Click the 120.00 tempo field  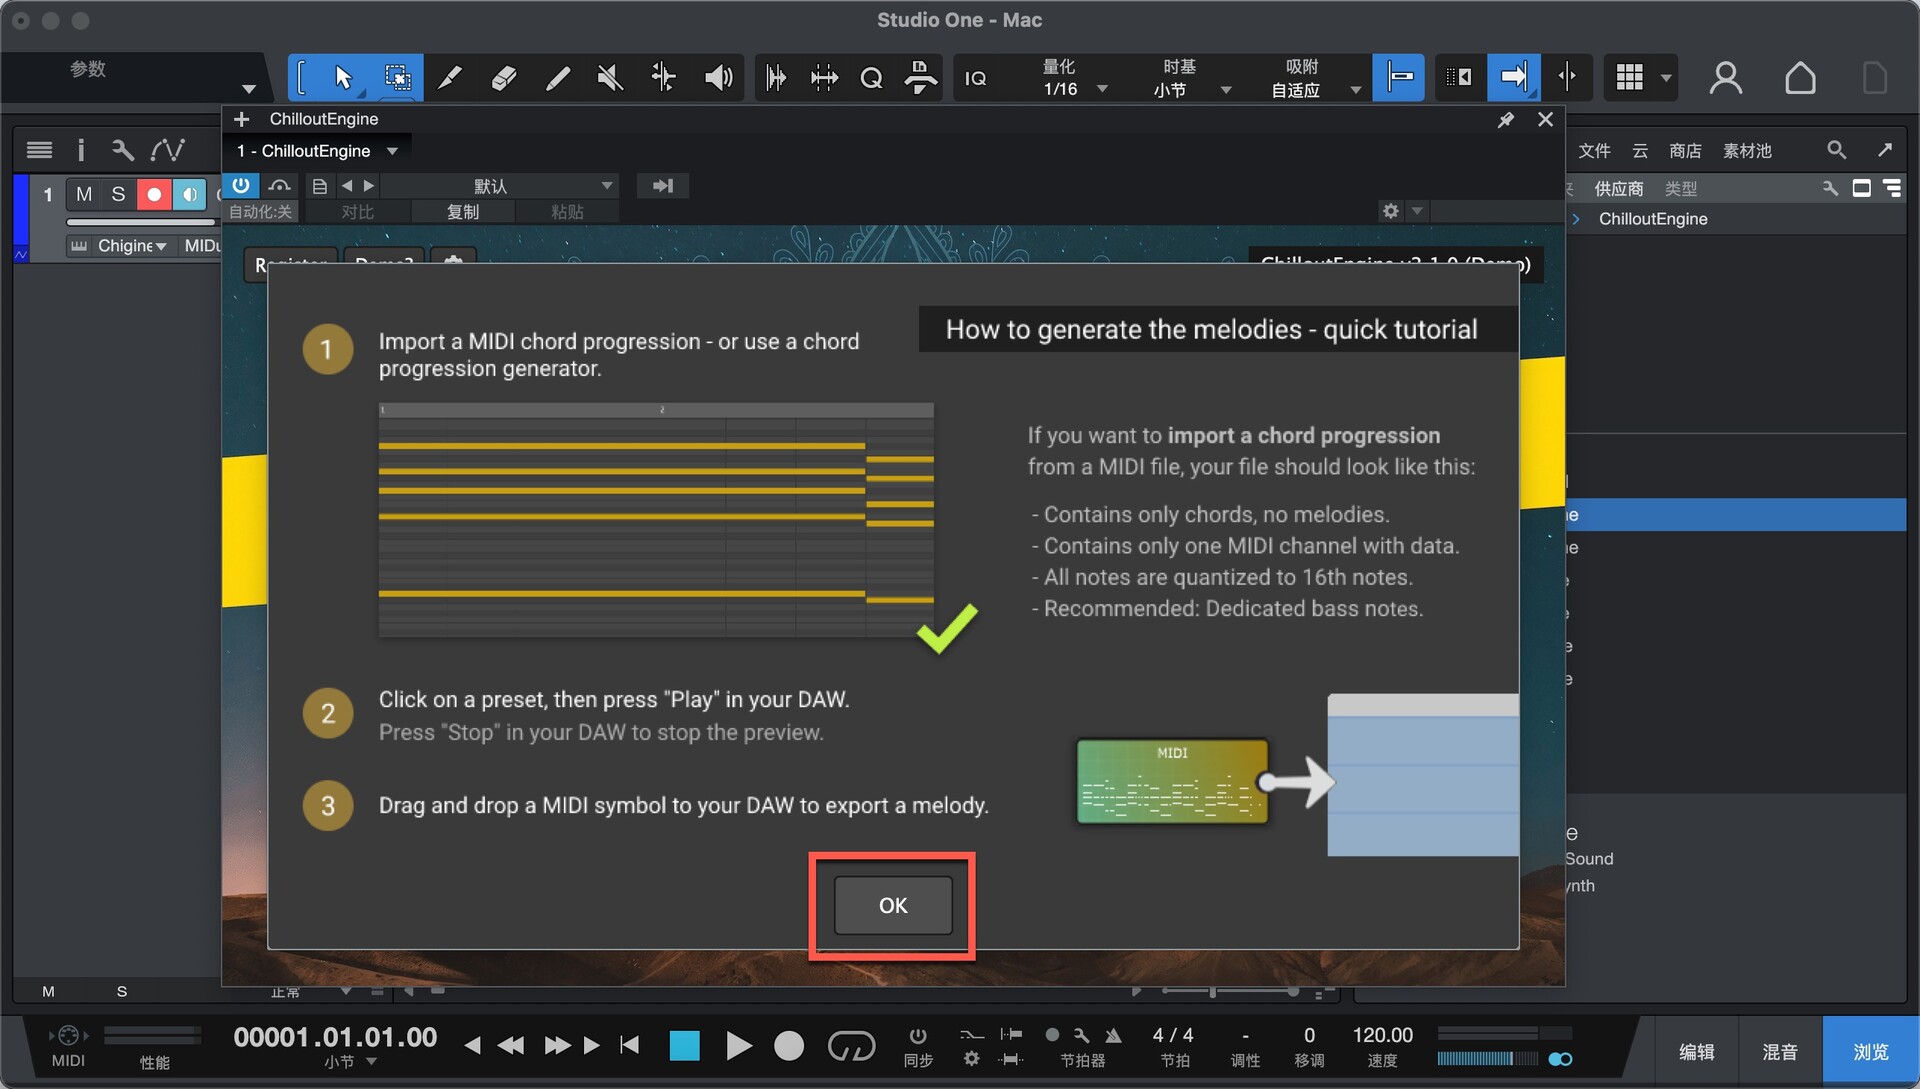[x=1382, y=1035]
